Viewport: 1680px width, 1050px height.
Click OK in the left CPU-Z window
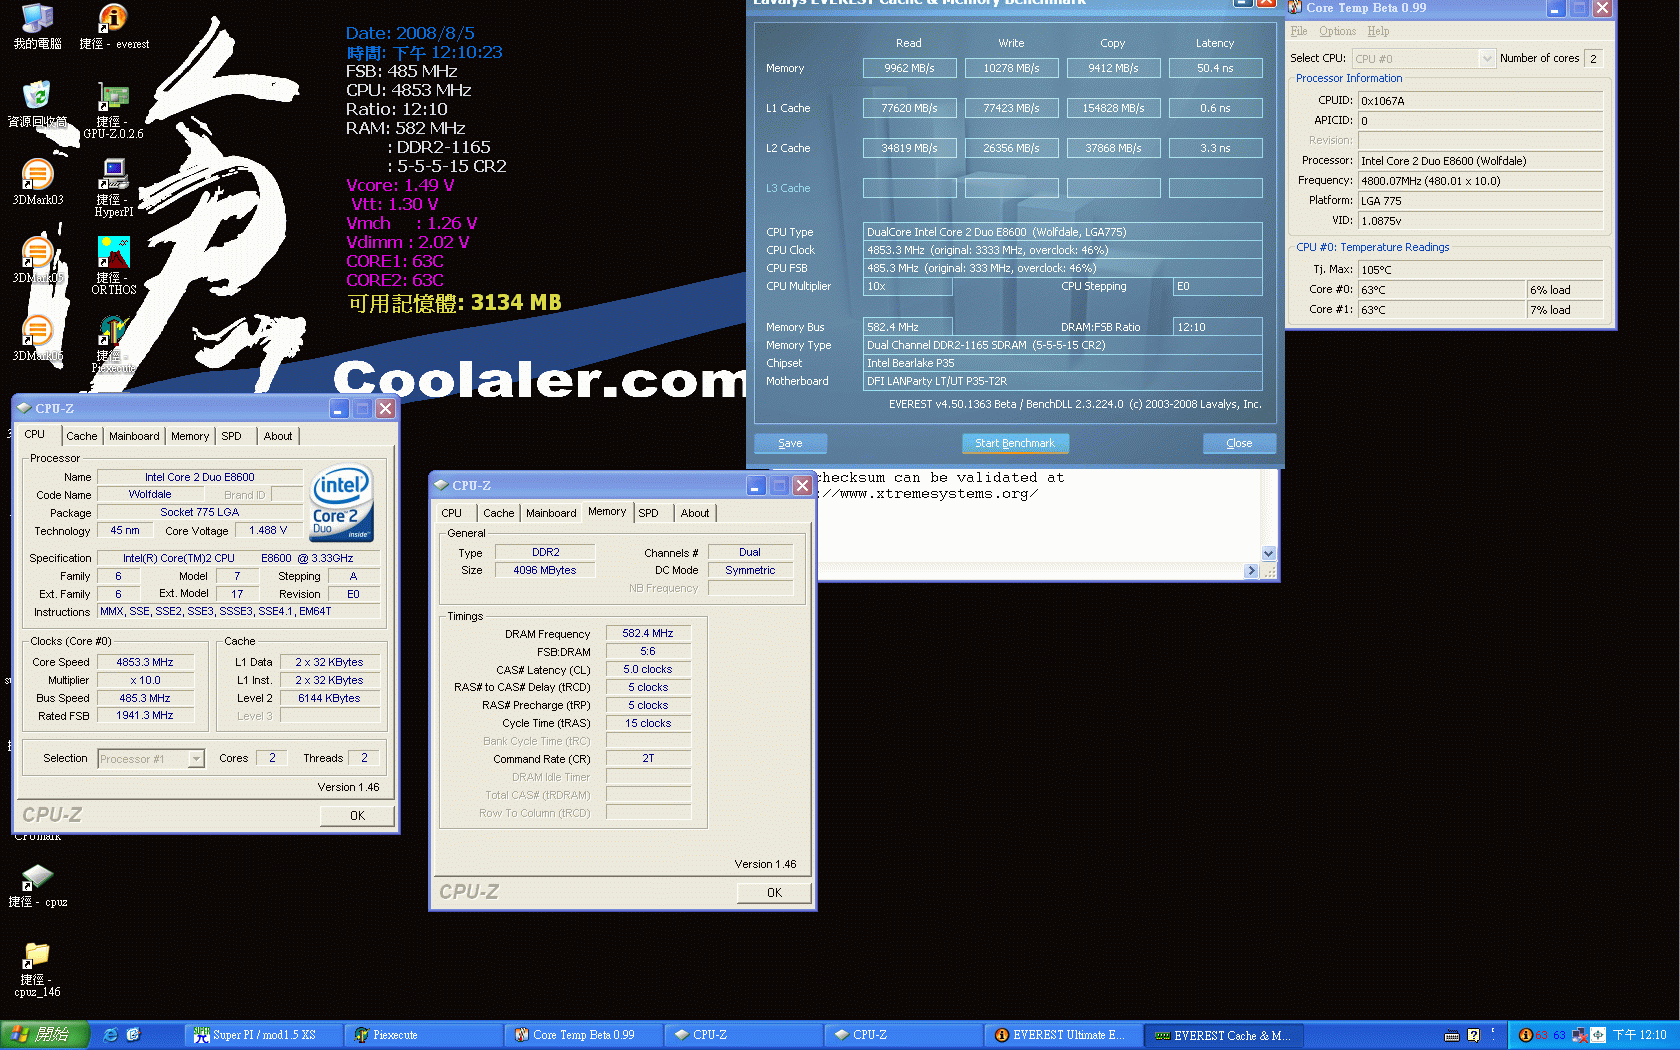tap(357, 816)
